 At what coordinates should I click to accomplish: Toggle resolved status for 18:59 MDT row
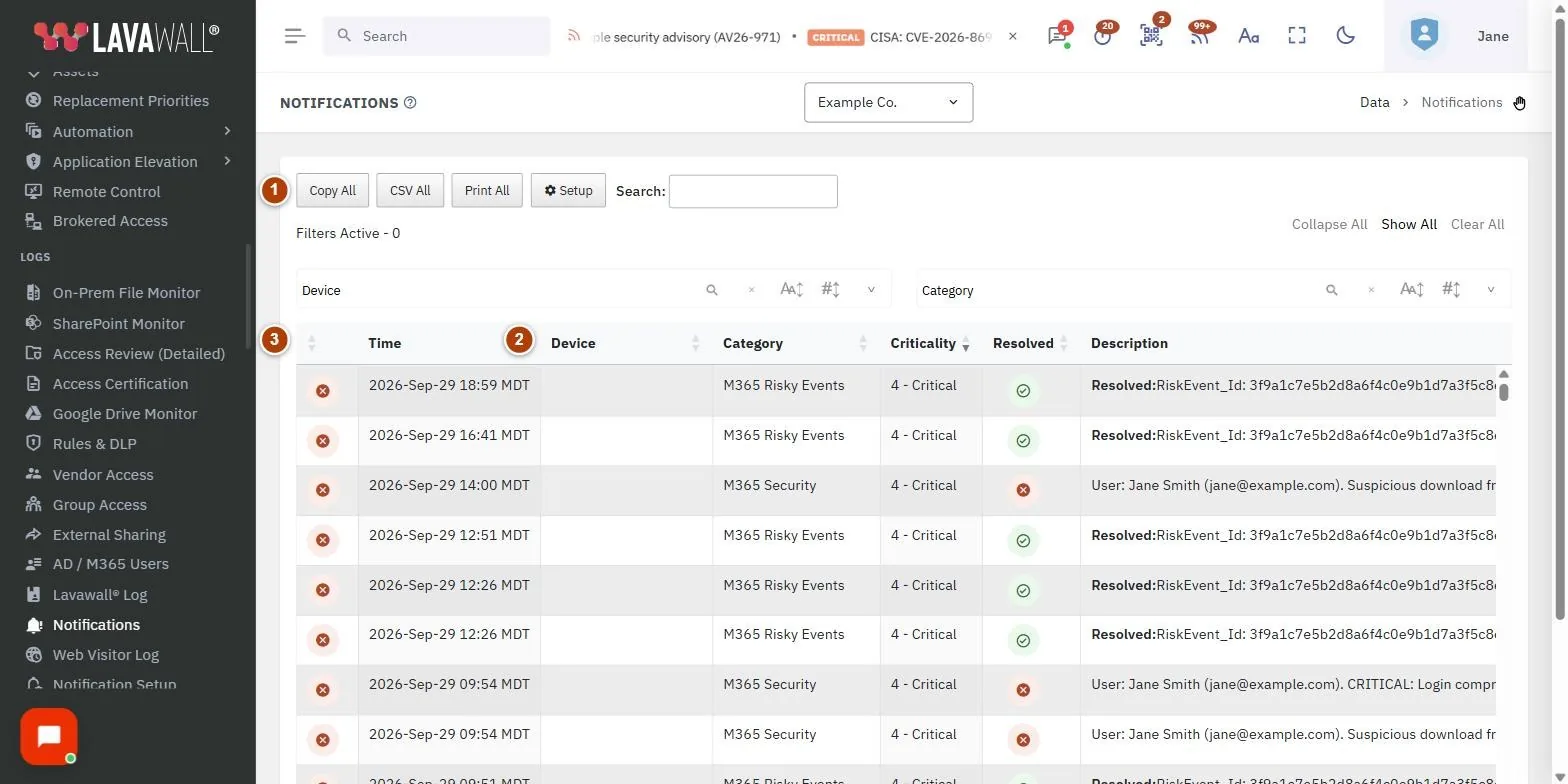(1023, 391)
